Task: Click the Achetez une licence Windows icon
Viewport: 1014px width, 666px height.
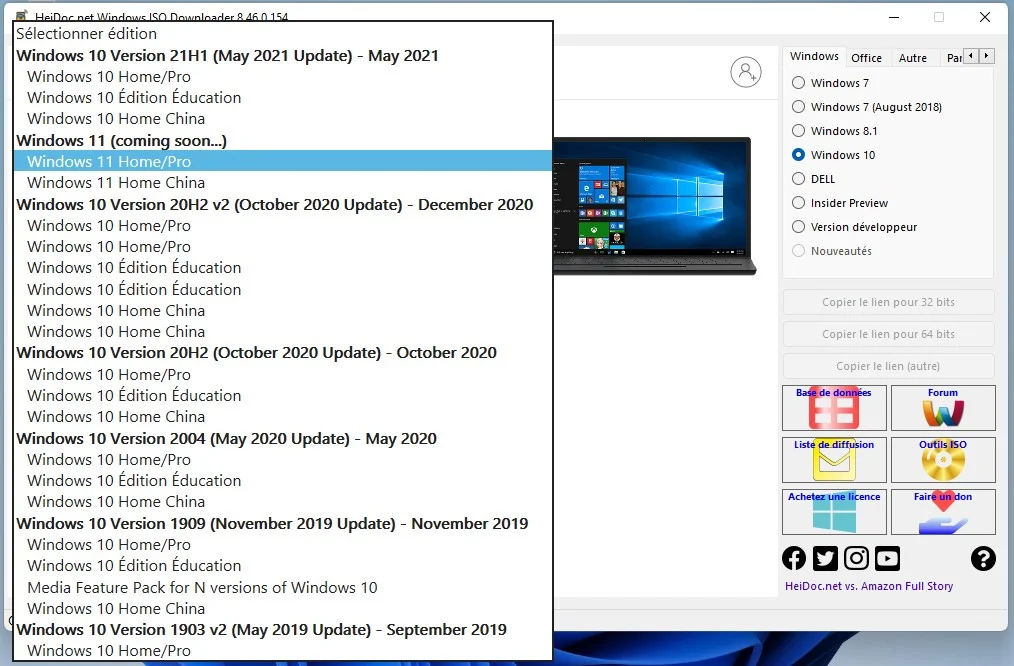Action: 834,511
